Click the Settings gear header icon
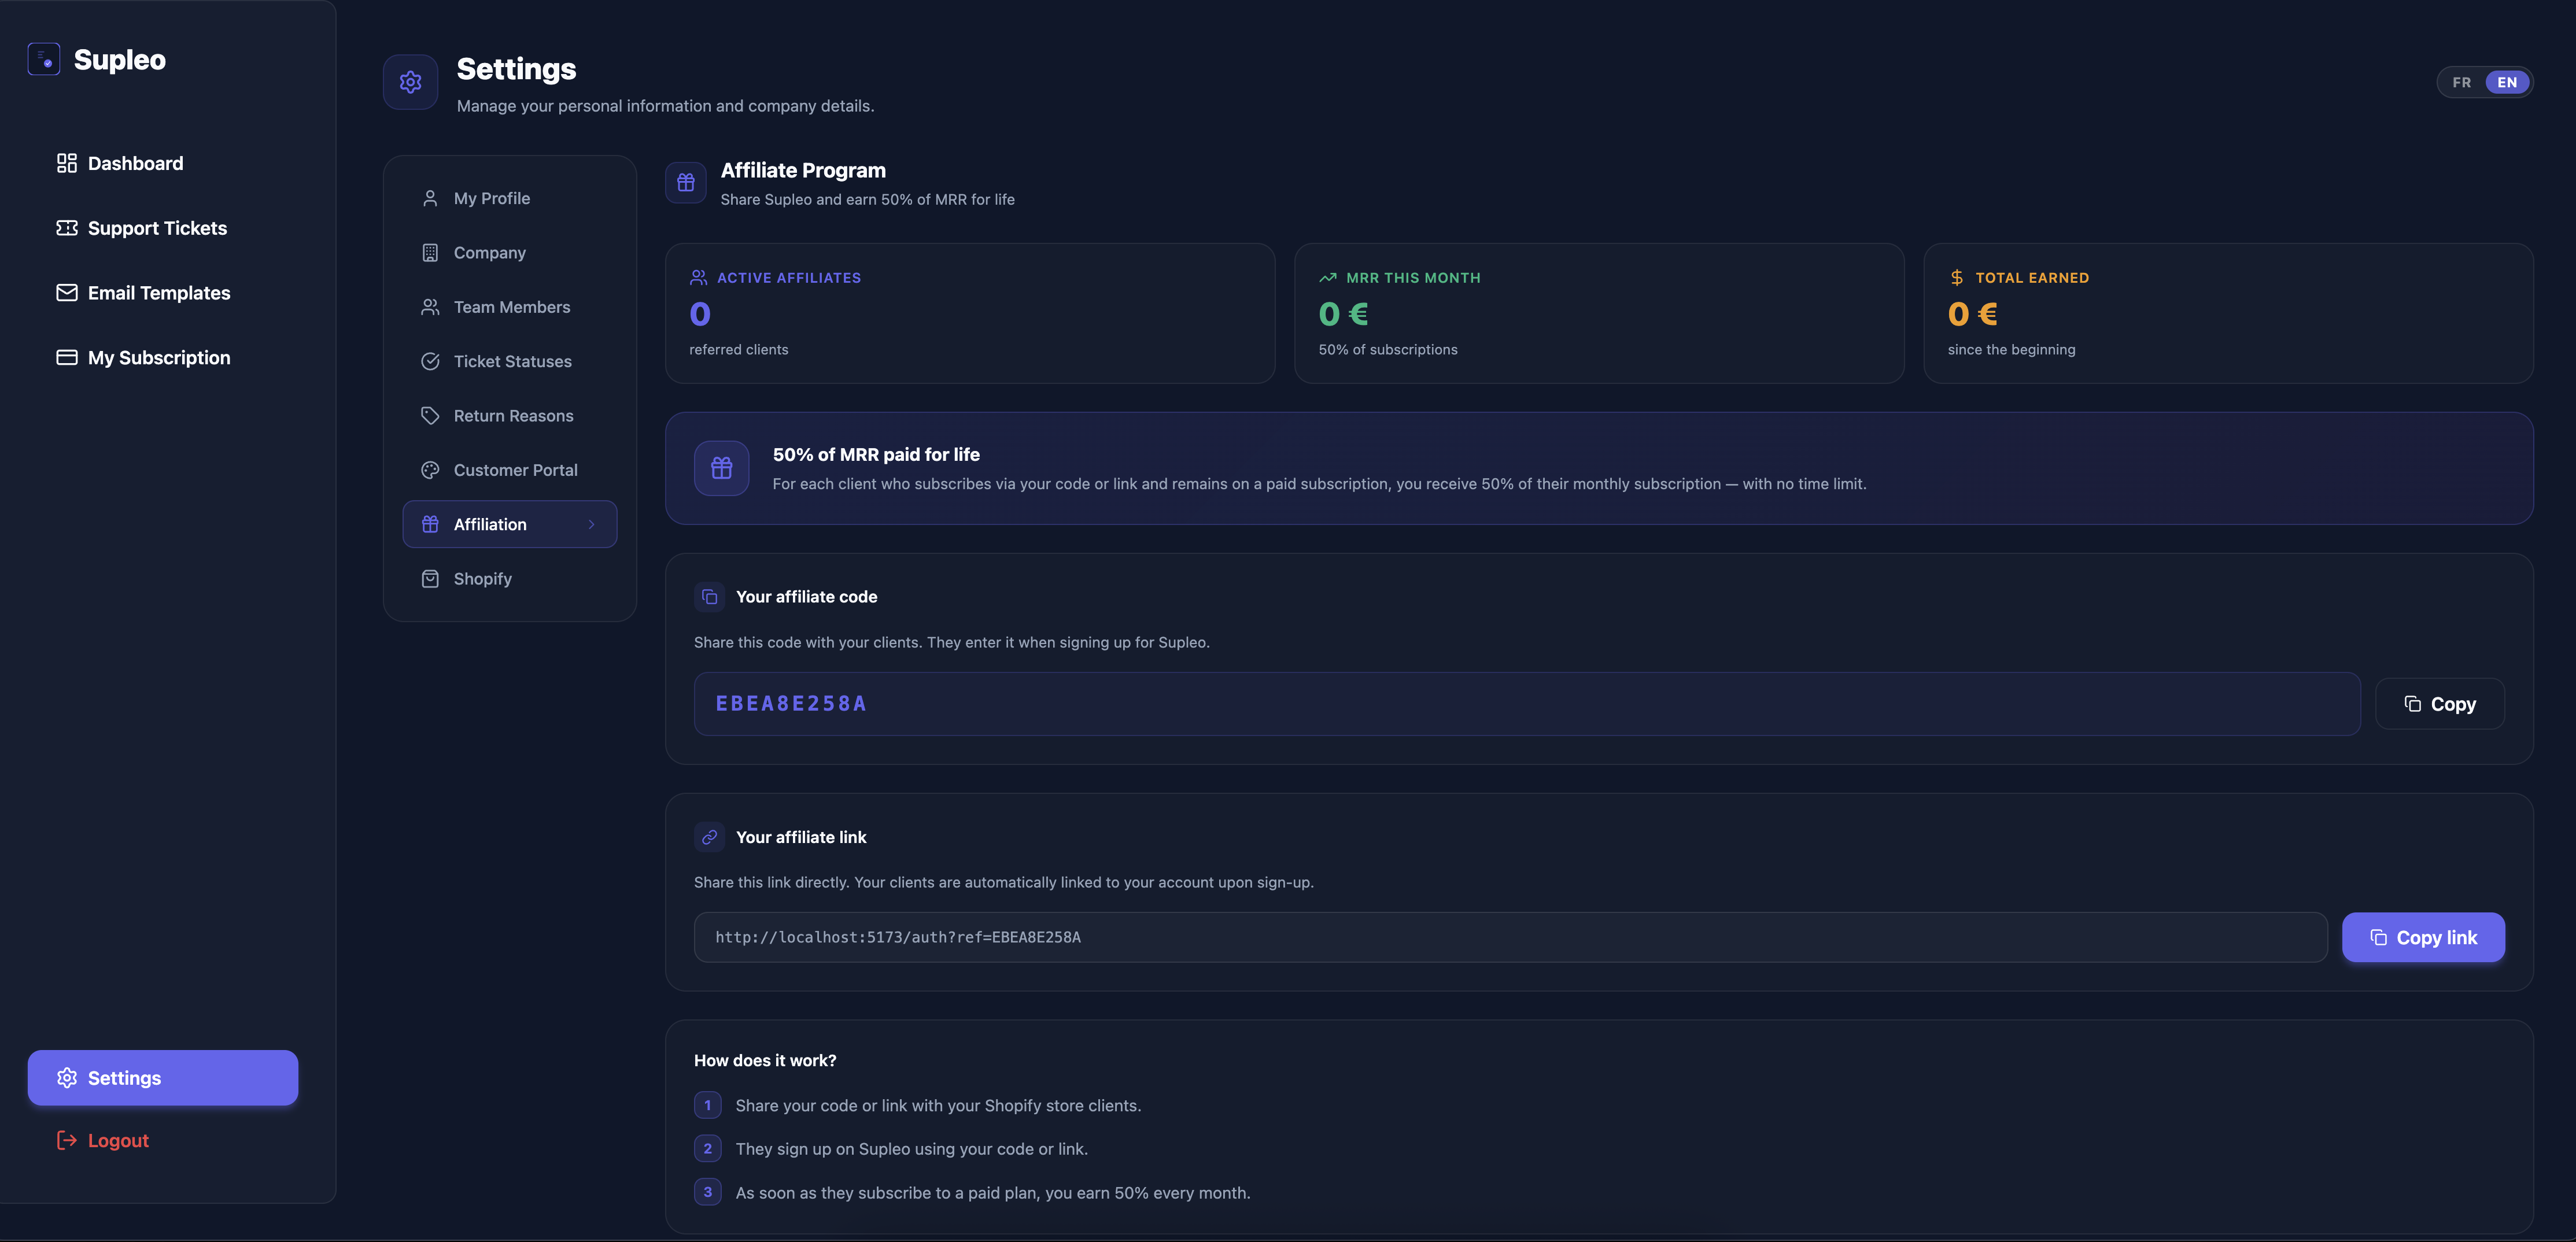2576x1242 pixels. point(410,82)
